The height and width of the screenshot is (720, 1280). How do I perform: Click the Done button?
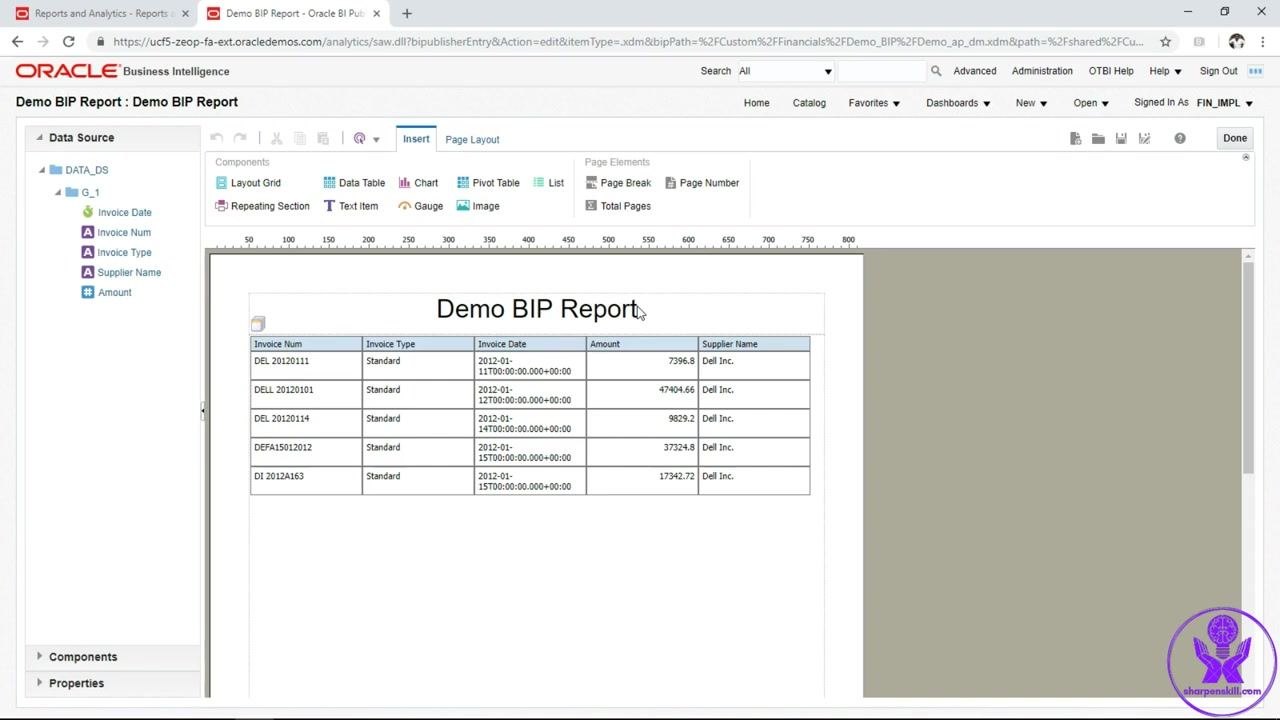[1235, 139]
